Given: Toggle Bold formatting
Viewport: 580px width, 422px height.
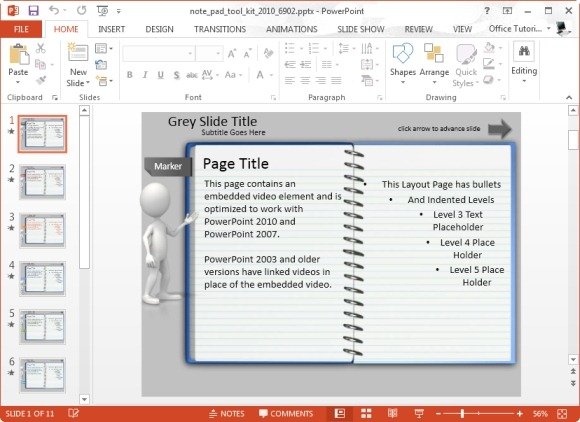Looking at the screenshot, I should (x=129, y=75).
